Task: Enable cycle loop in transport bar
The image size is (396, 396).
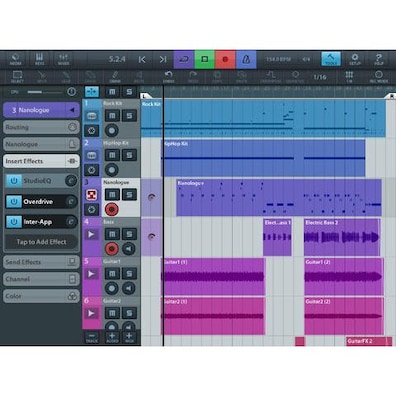Action: pos(184,59)
